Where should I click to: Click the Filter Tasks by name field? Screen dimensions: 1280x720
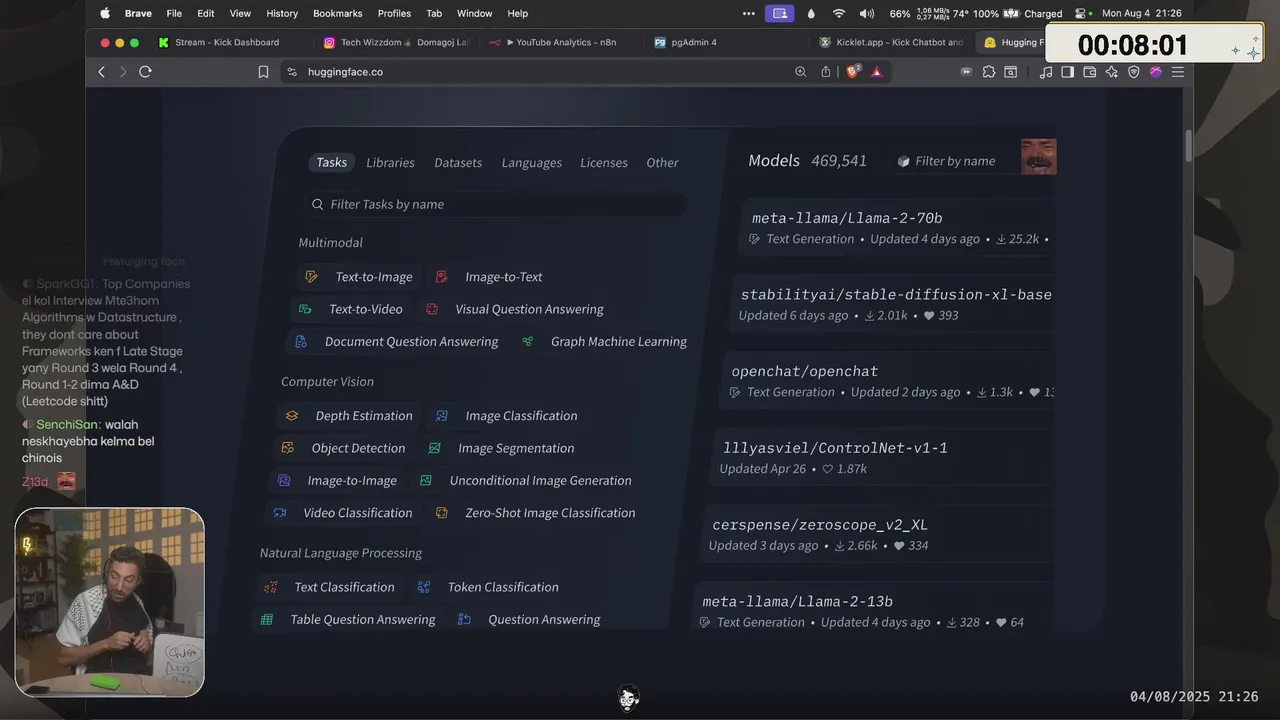(x=495, y=204)
